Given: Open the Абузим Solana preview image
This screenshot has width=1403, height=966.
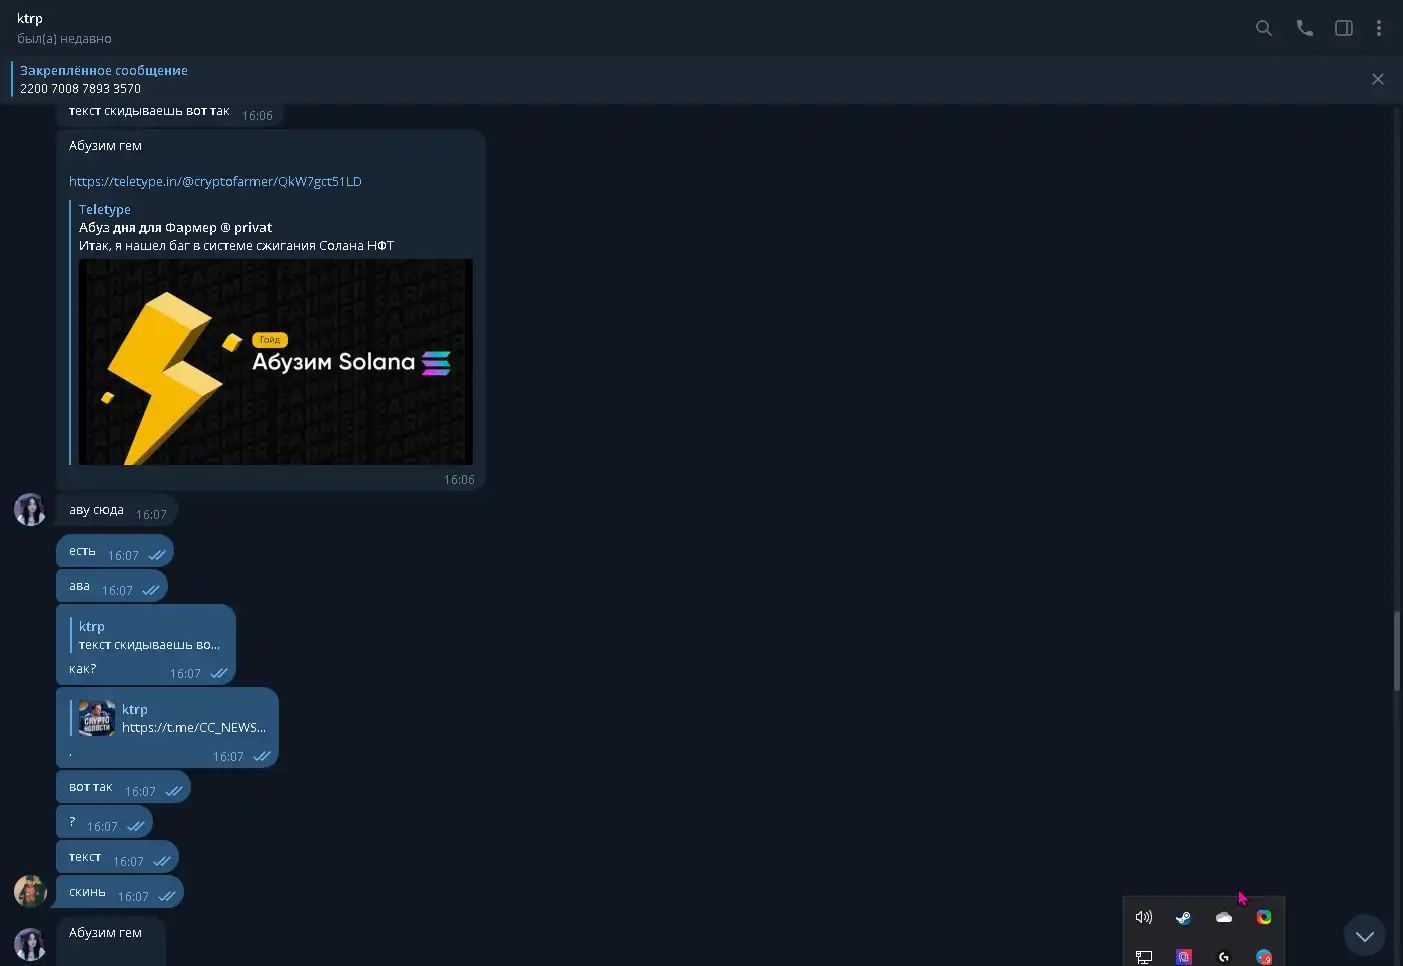Looking at the screenshot, I should coord(275,362).
